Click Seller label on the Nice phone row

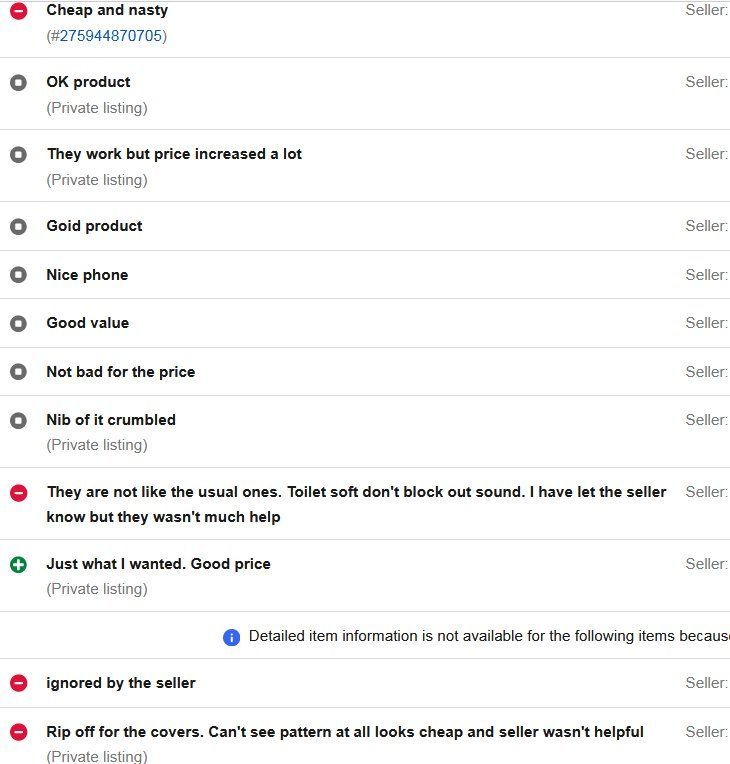707,275
